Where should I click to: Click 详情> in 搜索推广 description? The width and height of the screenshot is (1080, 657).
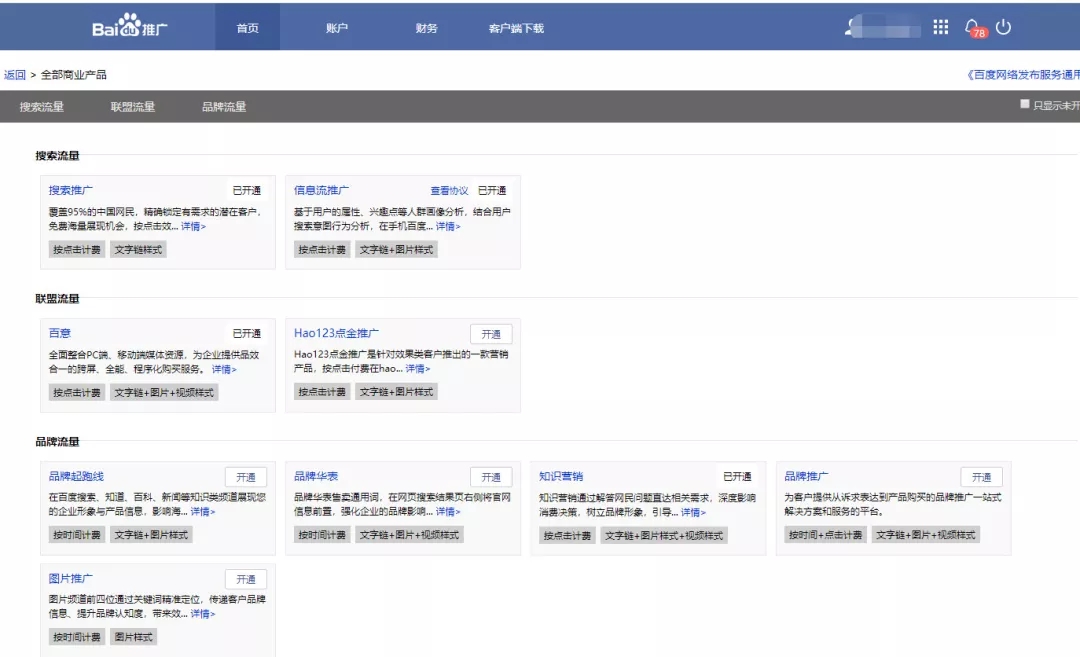coord(194,226)
